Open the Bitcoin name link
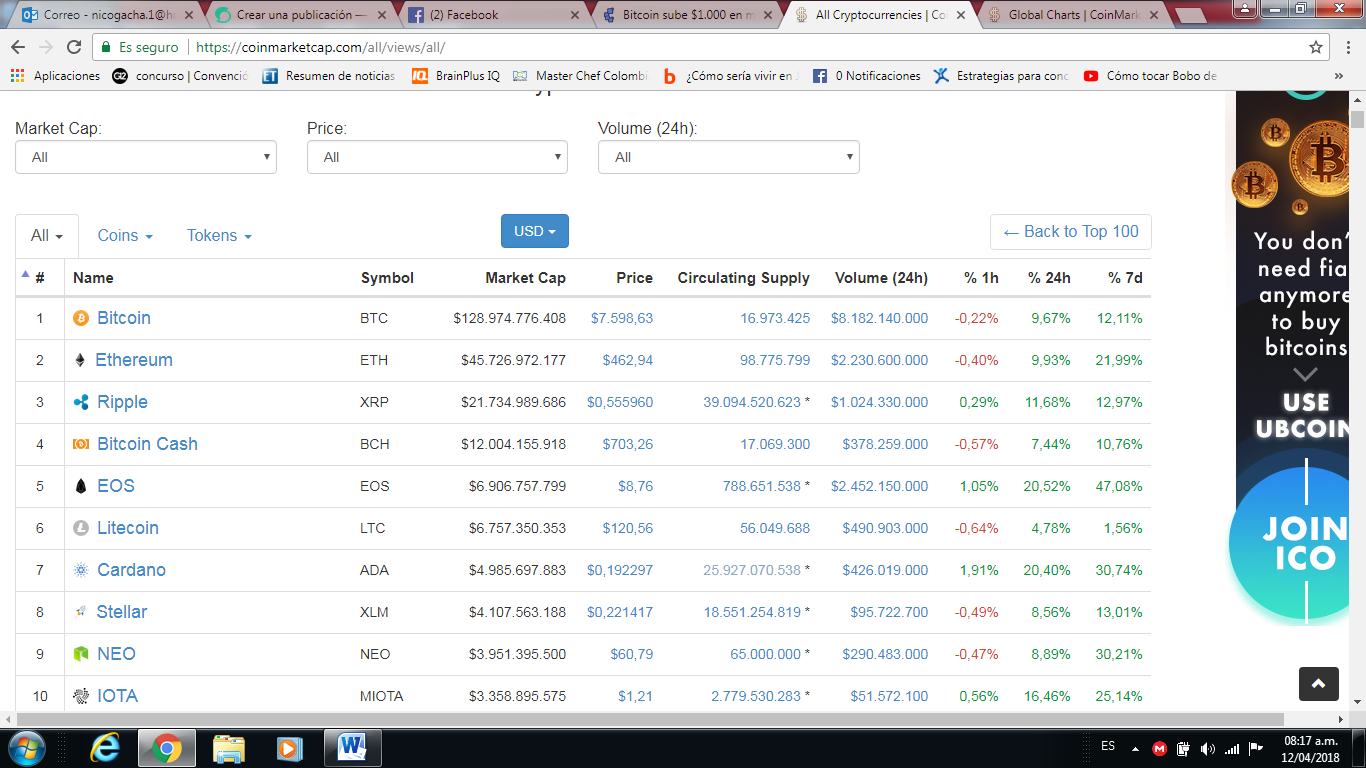 point(124,318)
